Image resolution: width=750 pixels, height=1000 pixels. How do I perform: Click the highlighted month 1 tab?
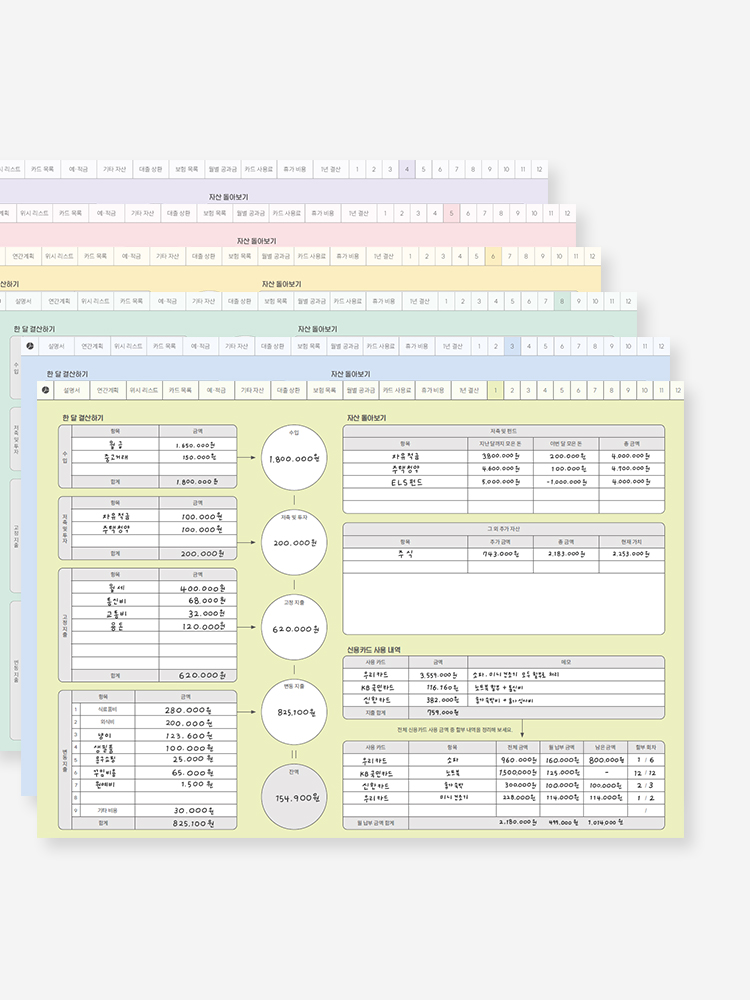(496, 390)
